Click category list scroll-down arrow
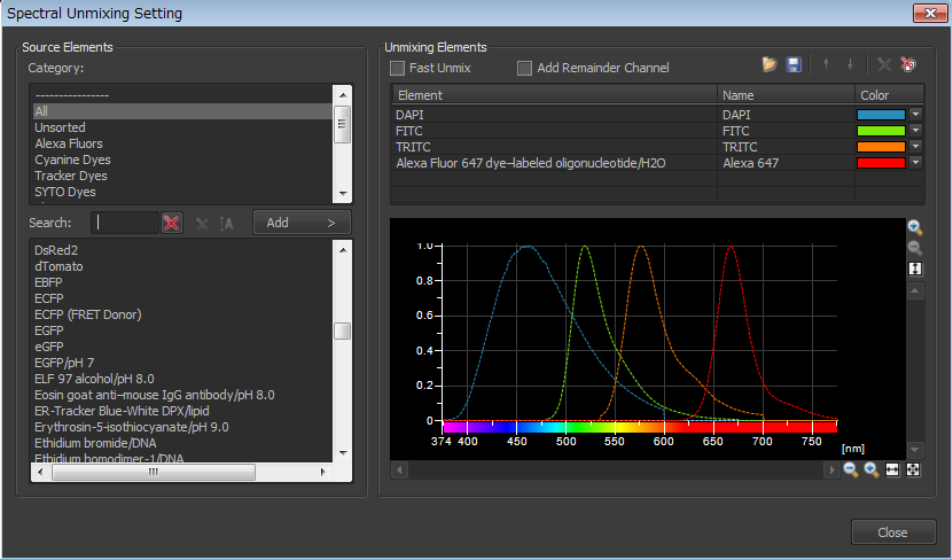Image resolution: width=952 pixels, height=560 pixels. 343,194
